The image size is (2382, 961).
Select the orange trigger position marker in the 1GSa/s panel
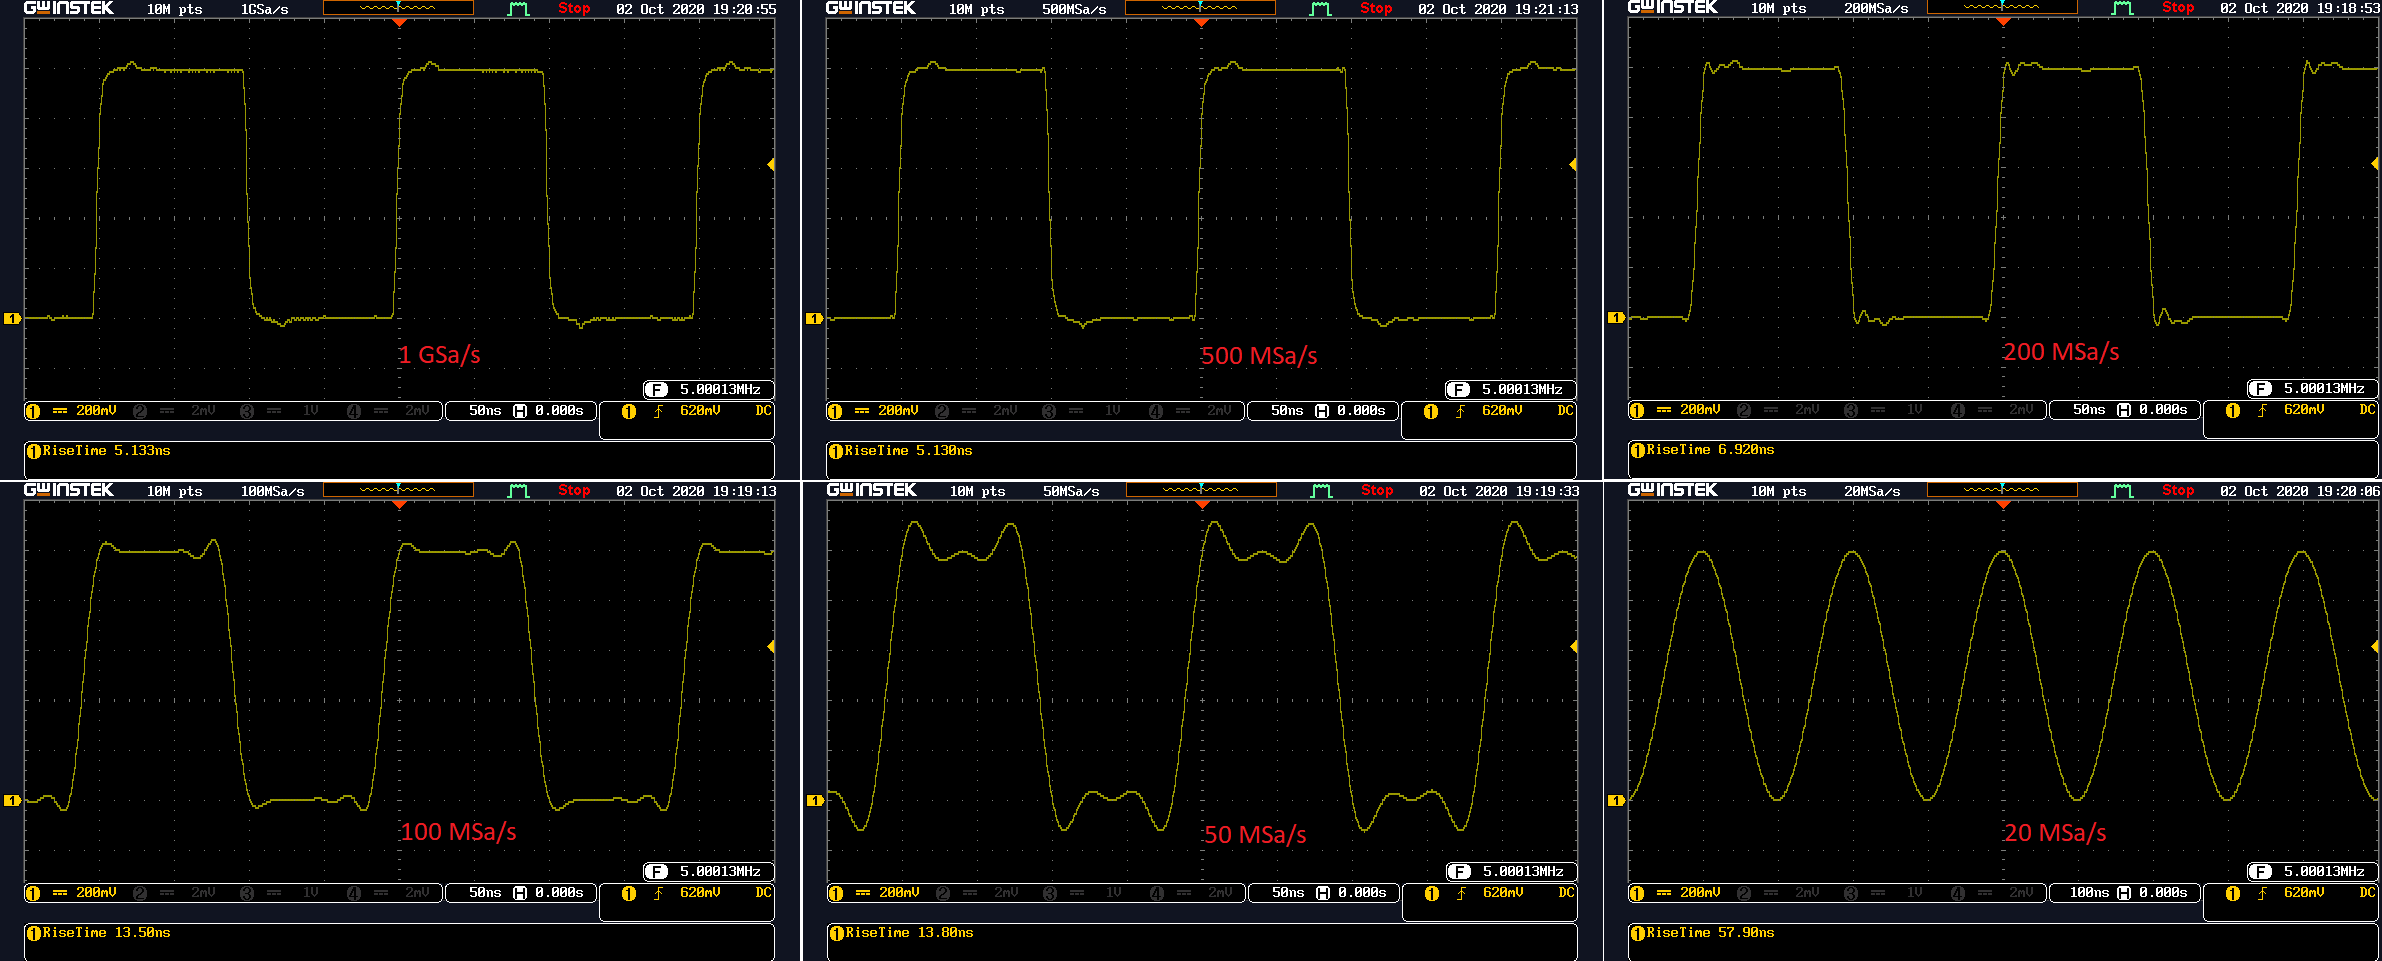pyautogui.click(x=399, y=22)
